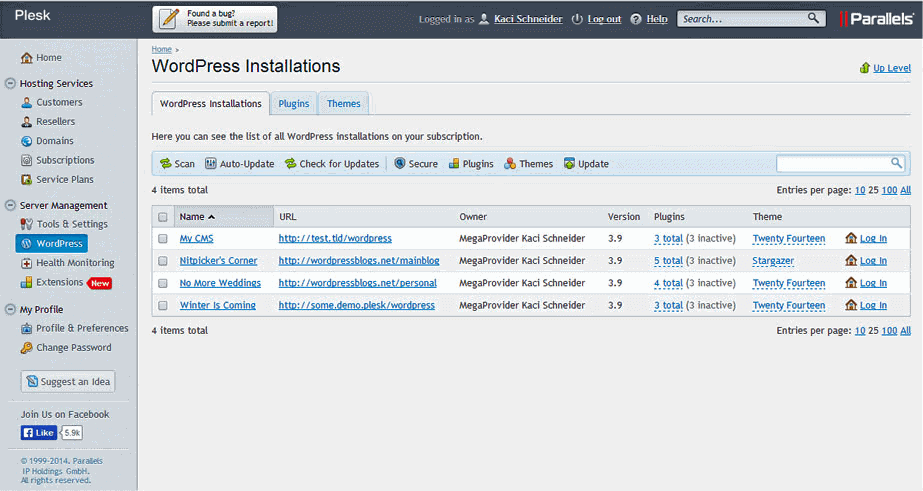The image size is (923, 491).
Task: Click Check for Updates
Action: 332,164
